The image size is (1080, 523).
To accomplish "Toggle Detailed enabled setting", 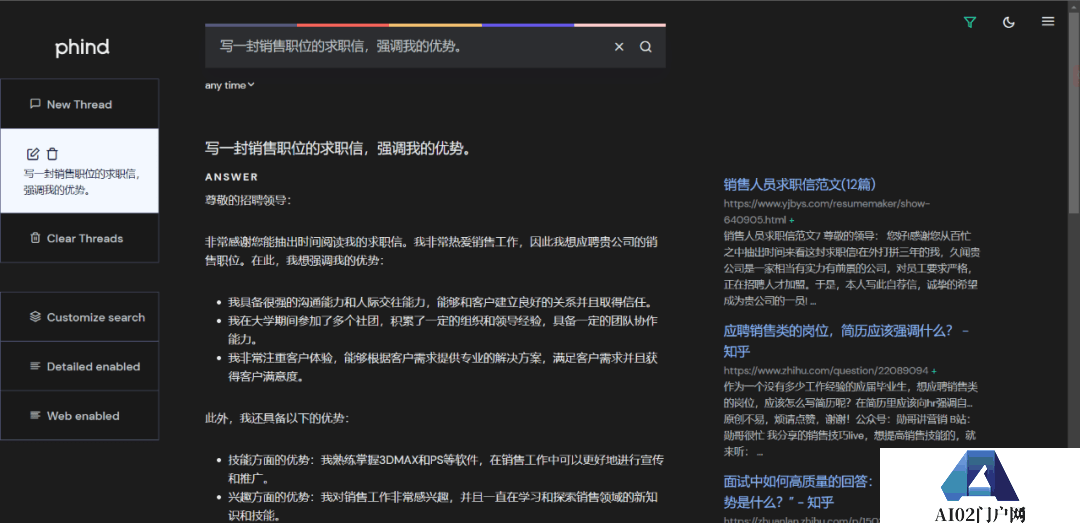I will click(80, 367).
